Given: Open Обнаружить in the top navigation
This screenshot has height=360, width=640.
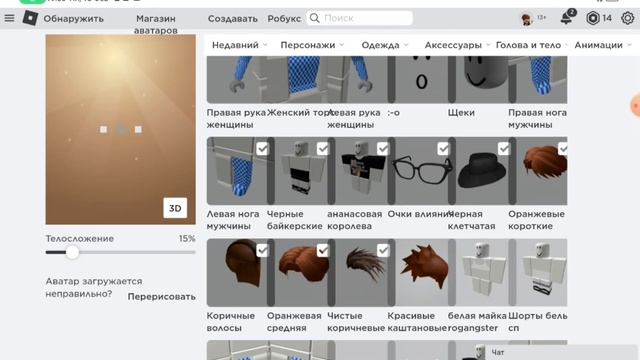Looking at the screenshot, I should [x=73, y=19].
